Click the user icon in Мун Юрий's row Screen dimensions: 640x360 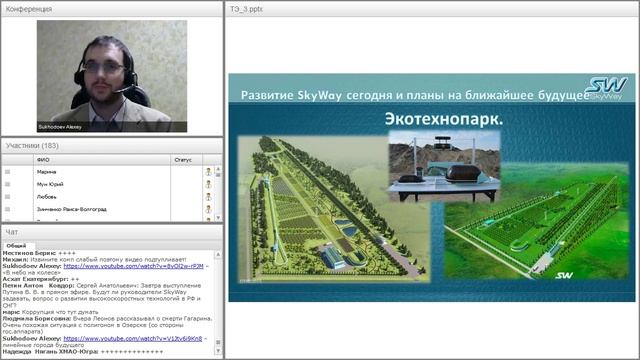[208, 184]
